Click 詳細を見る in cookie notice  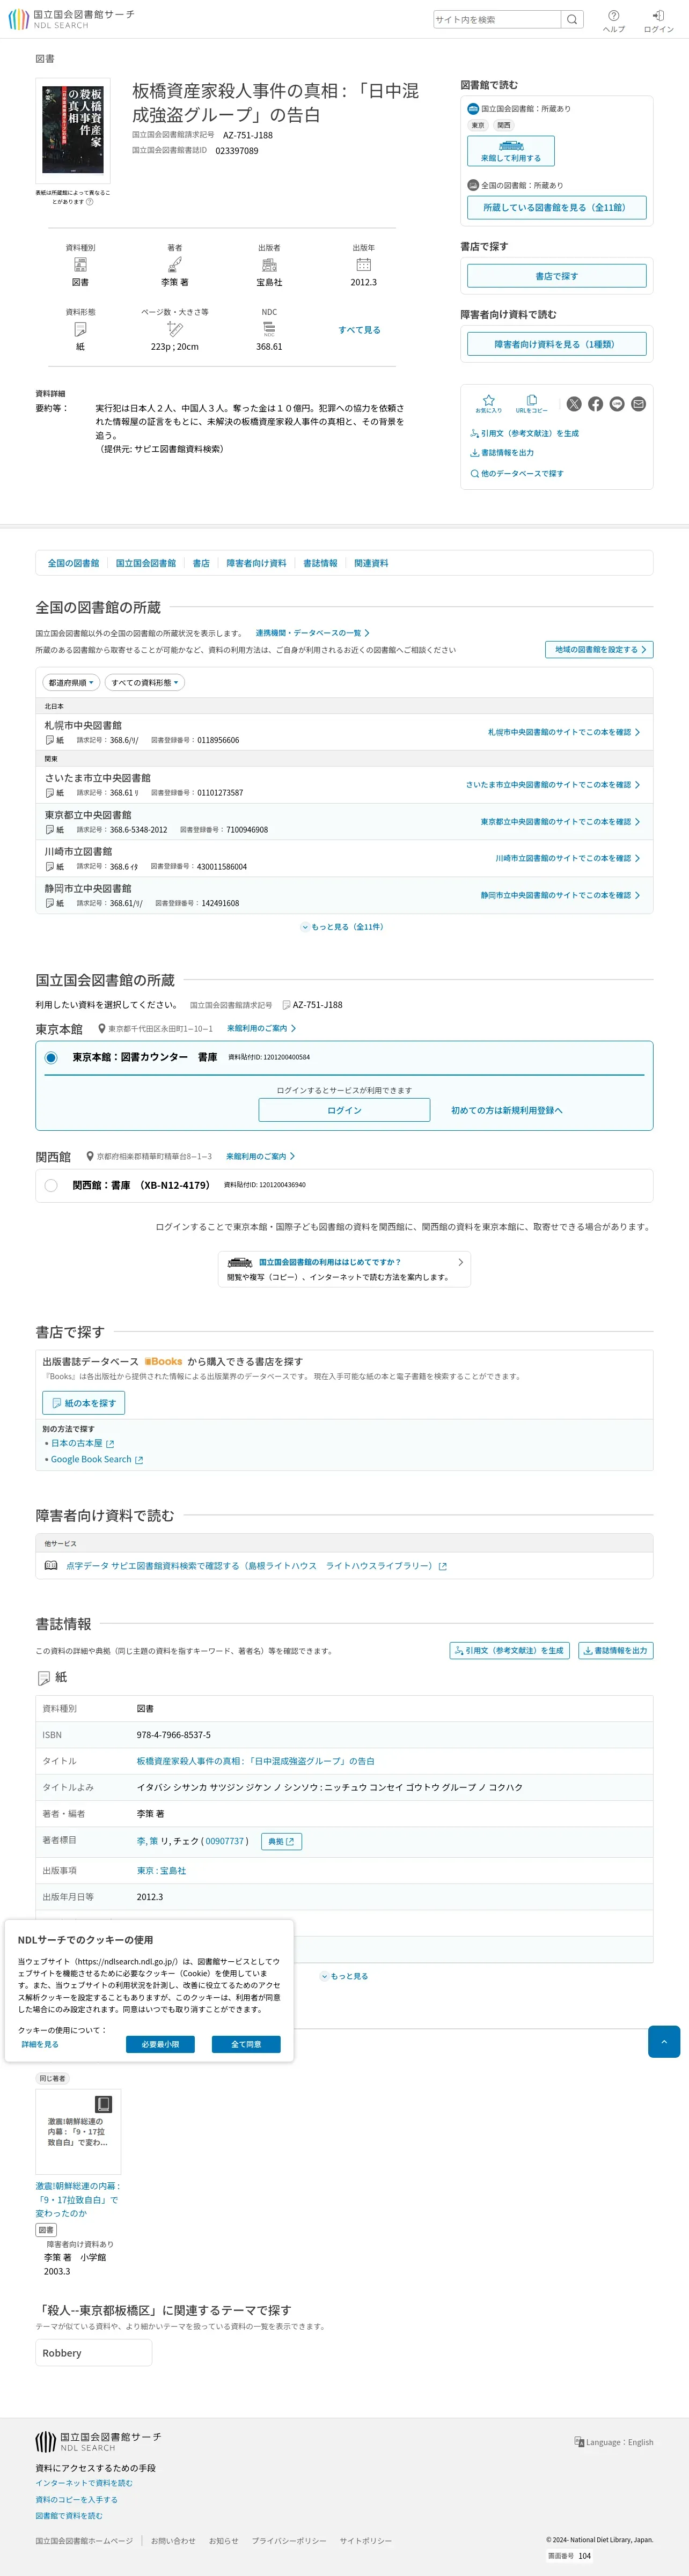pos(40,2044)
